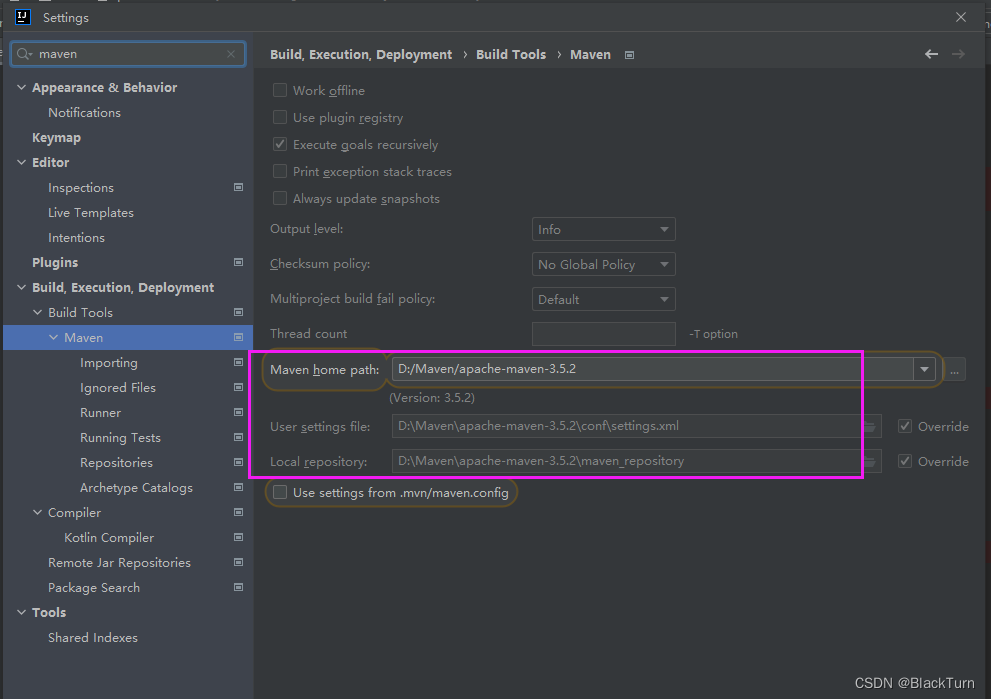Click Build Tools breadcrumb link
The height and width of the screenshot is (699, 991).
point(511,55)
